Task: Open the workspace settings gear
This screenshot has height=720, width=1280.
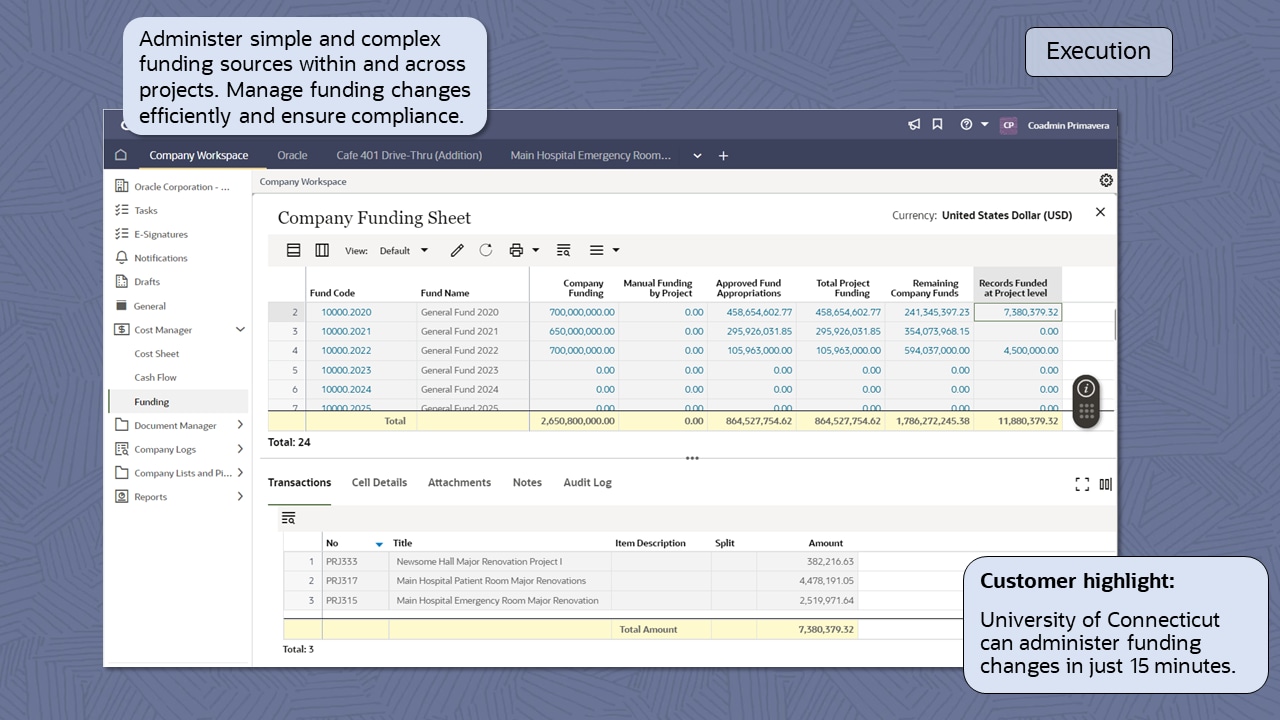Action: 1106,181
